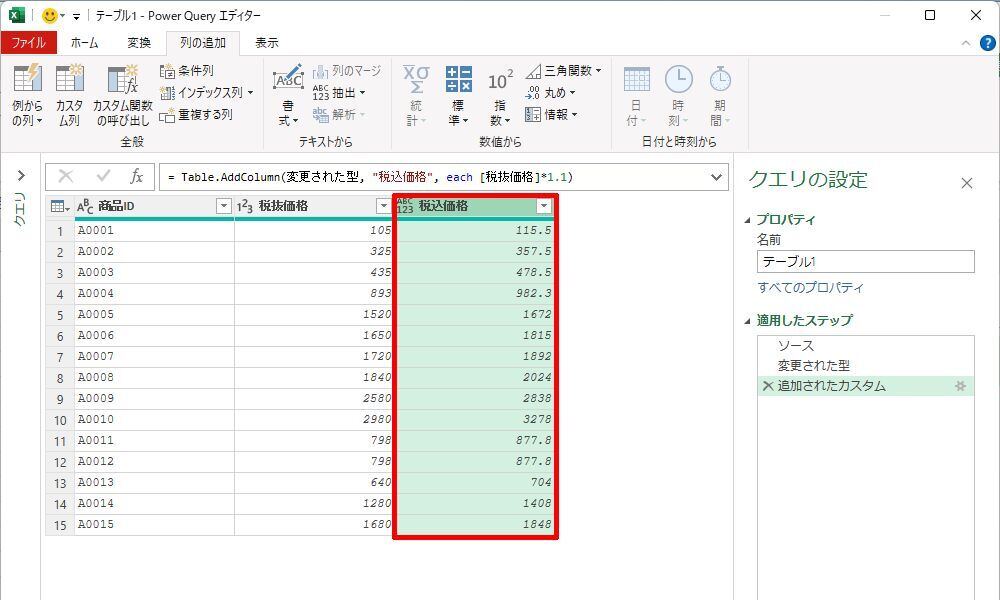Delete the 追加されたカスタム step with X
Screen dimensions: 1000x600
[767, 386]
